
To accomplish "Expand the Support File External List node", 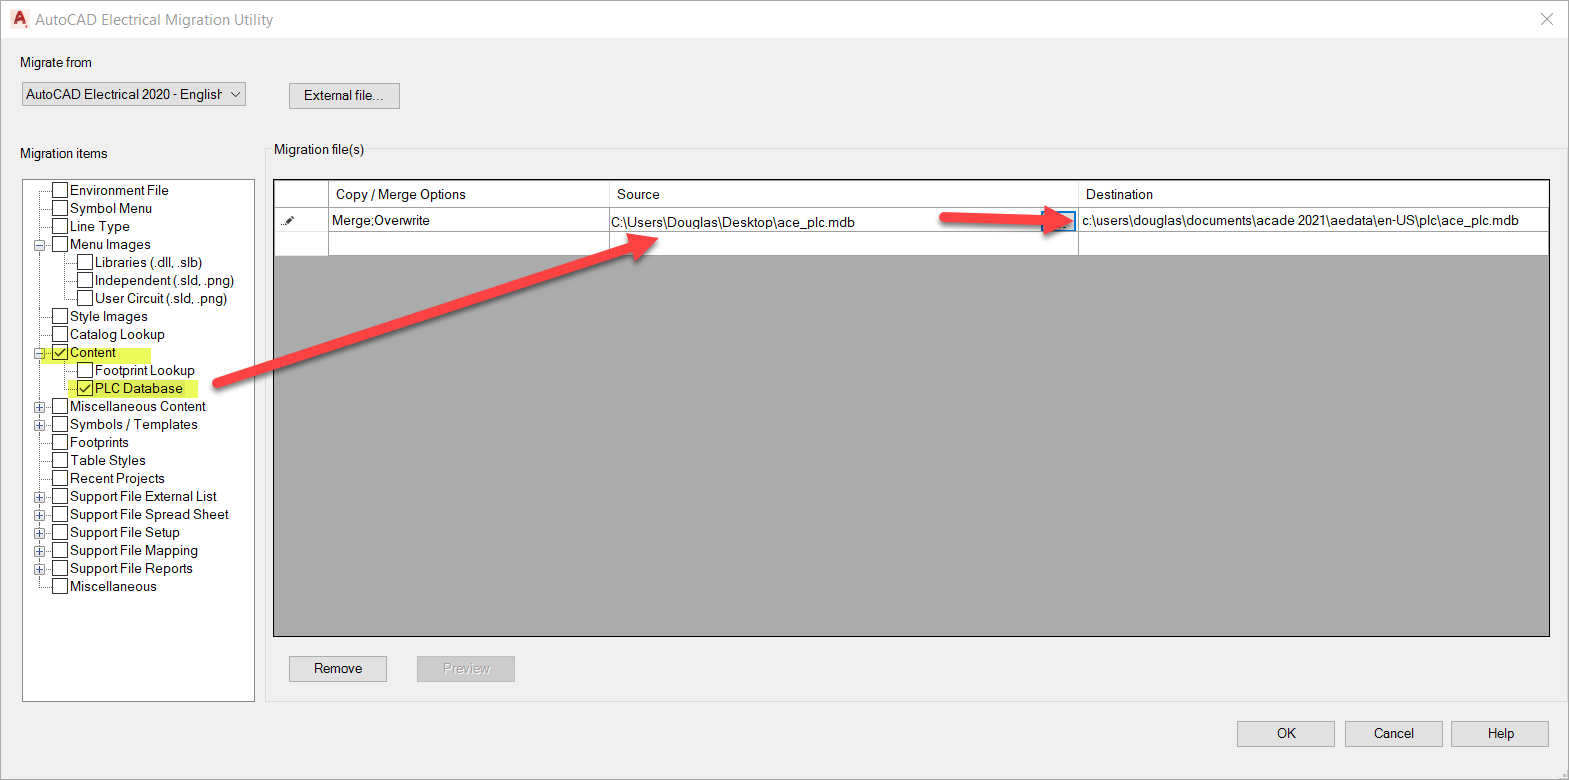I will [x=39, y=497].
